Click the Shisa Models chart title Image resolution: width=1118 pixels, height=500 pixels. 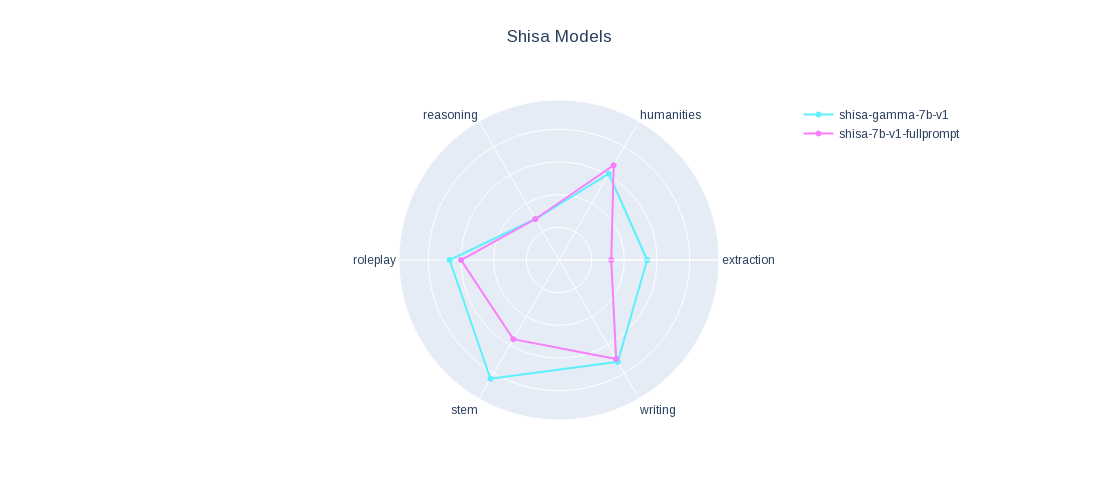click(559, 36)
